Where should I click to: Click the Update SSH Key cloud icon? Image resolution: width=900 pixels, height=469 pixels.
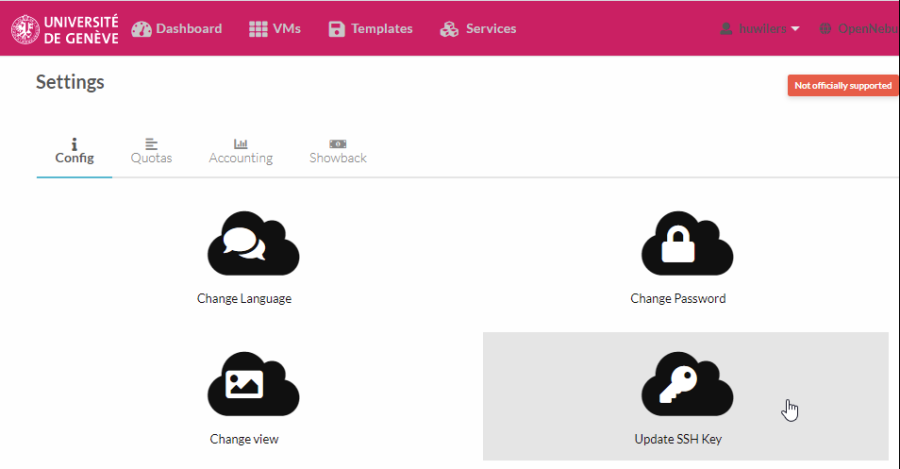tap(687, 384)
